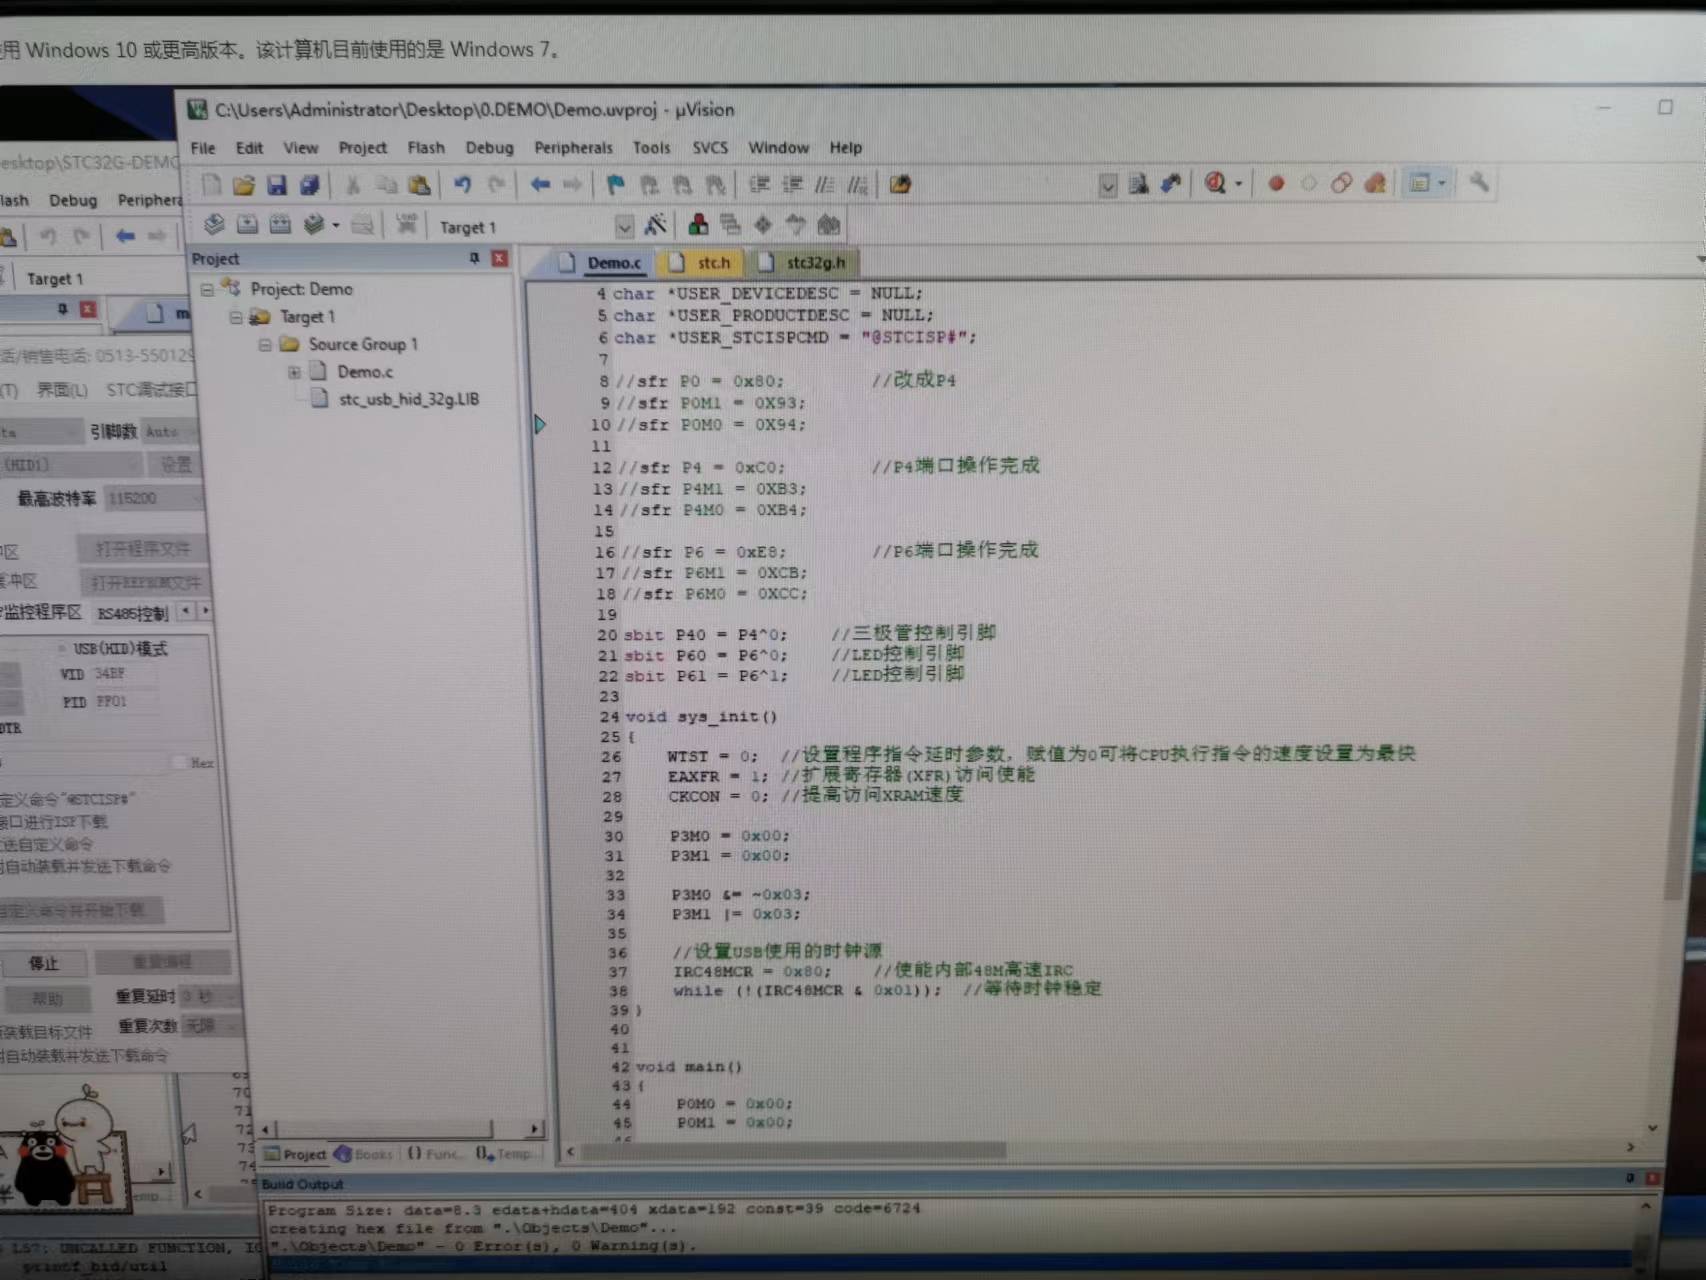Pin the Project panel with pushpin
This screenshot has width=1706, height=1280.
[474, 258]
